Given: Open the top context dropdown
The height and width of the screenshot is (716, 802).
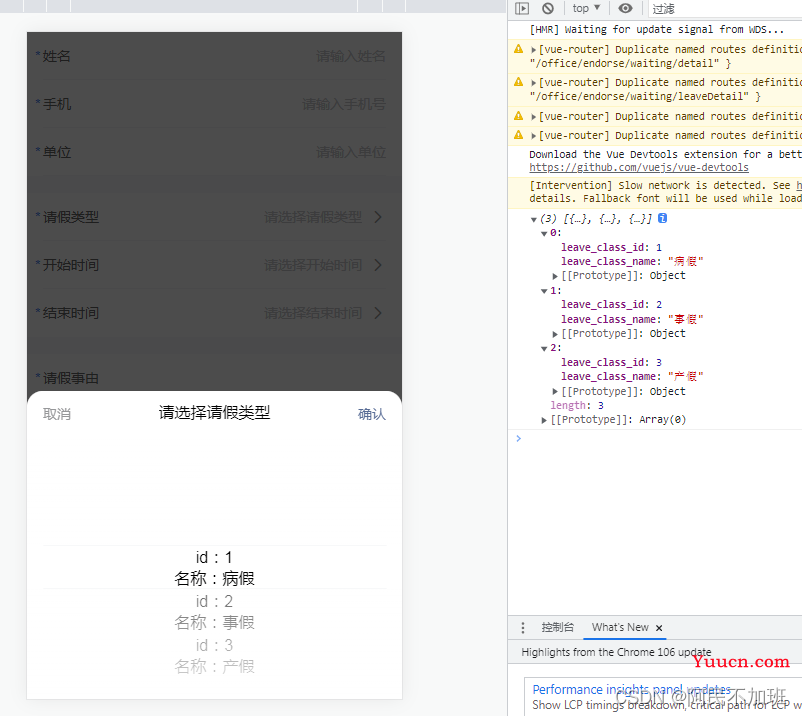Looking at the screenshot, I should click(586, 8).
